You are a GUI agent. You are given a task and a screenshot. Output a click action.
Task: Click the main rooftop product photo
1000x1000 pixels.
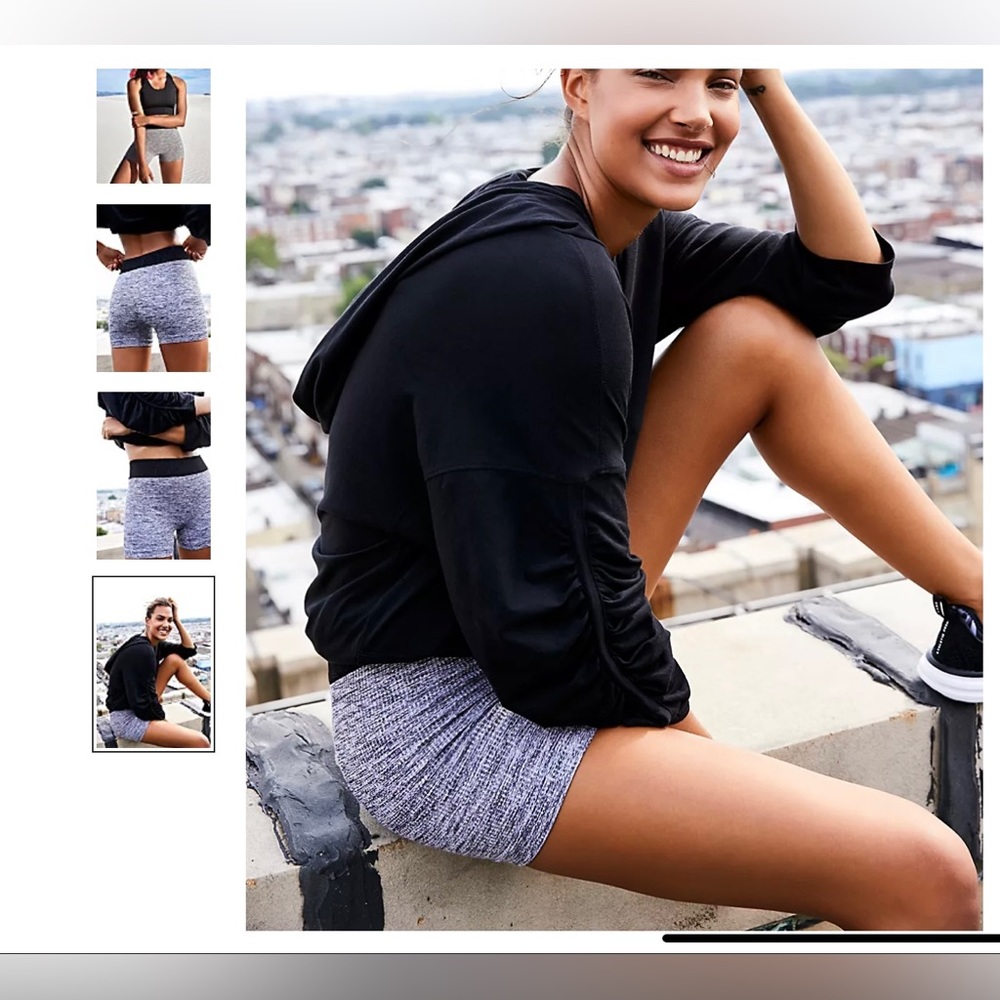tap(614, 499)
